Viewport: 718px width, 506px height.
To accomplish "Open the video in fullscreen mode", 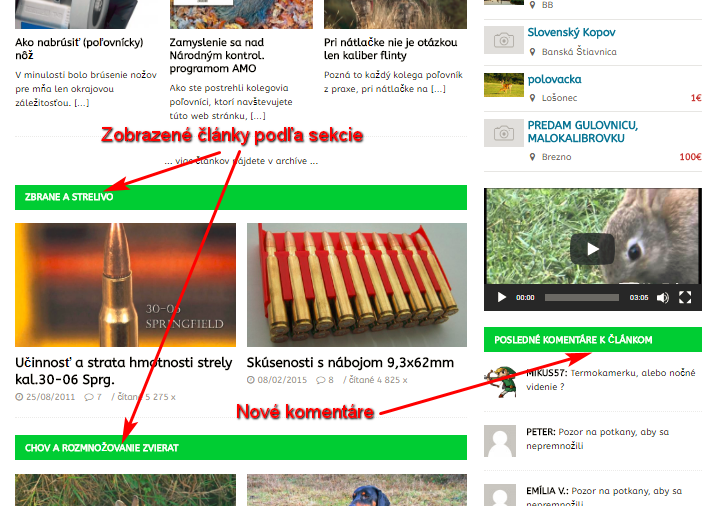I will coord(685,298).
